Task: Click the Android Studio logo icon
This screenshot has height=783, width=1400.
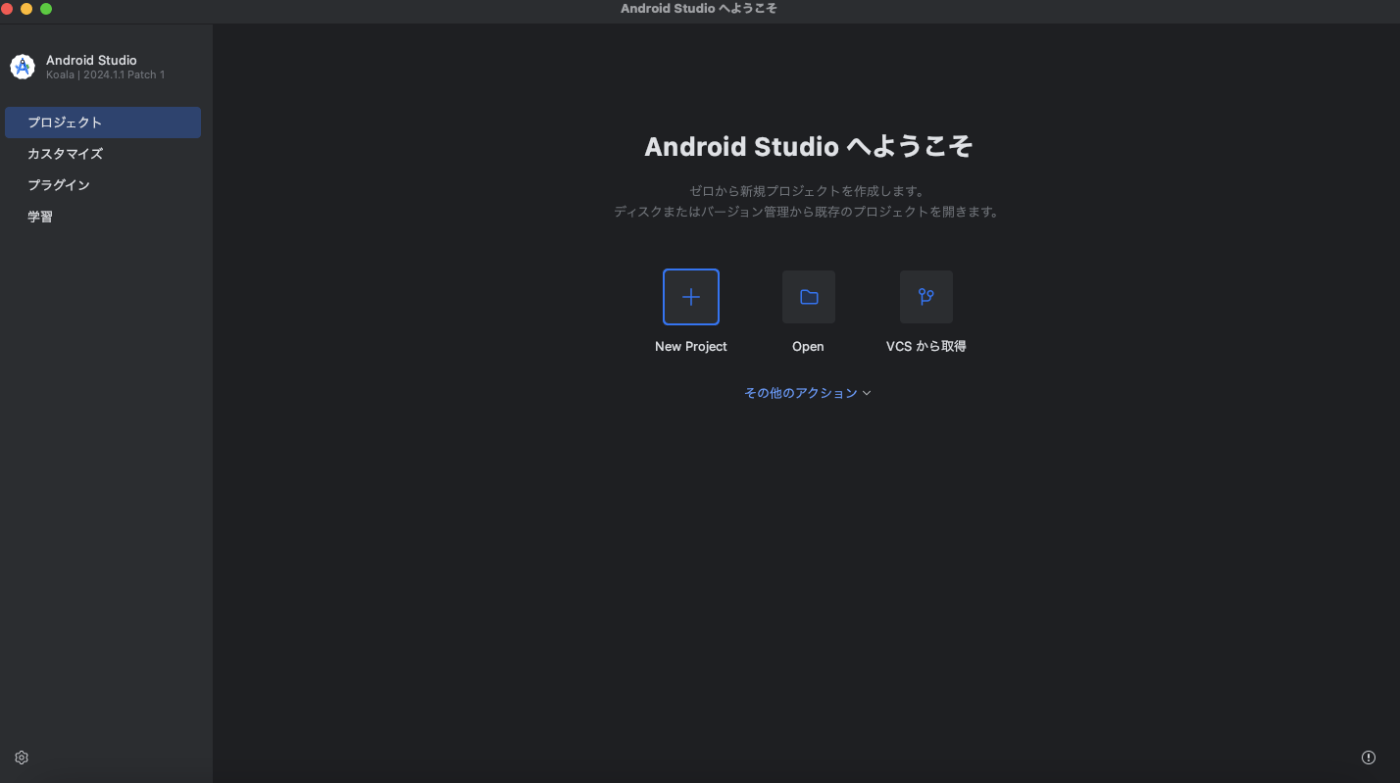Action: [x=22, y=67]
